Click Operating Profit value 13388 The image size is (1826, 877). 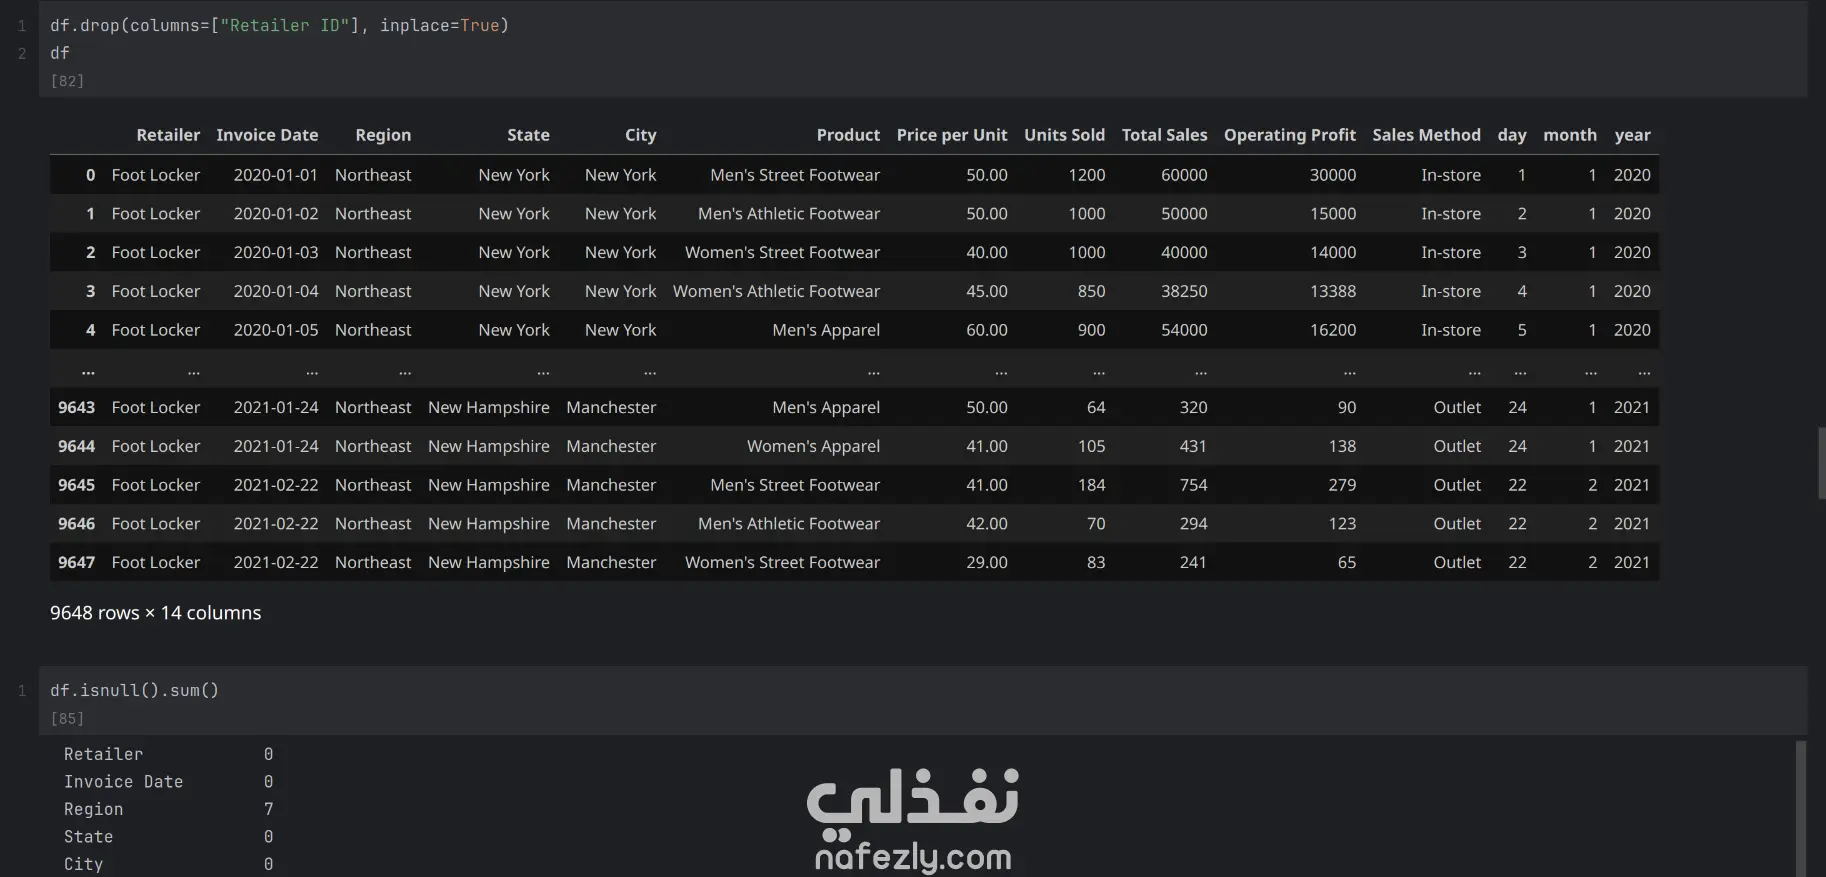coord(1333,291)
